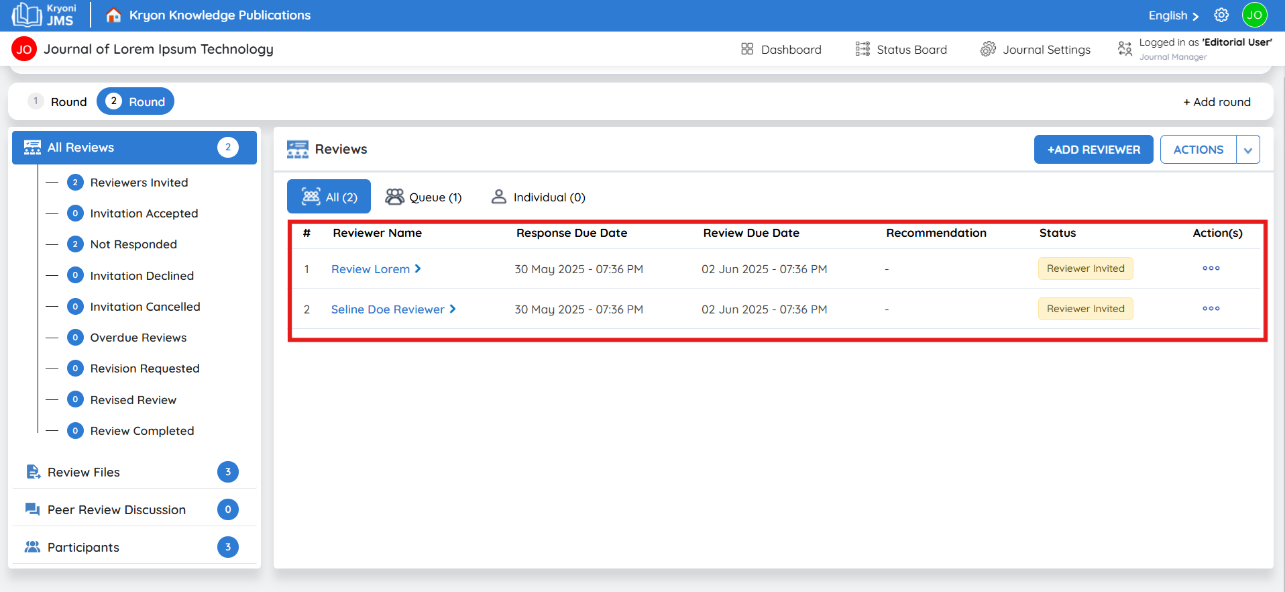
Task: Click the Reviews panel header icon
Action: pos(297,149)
